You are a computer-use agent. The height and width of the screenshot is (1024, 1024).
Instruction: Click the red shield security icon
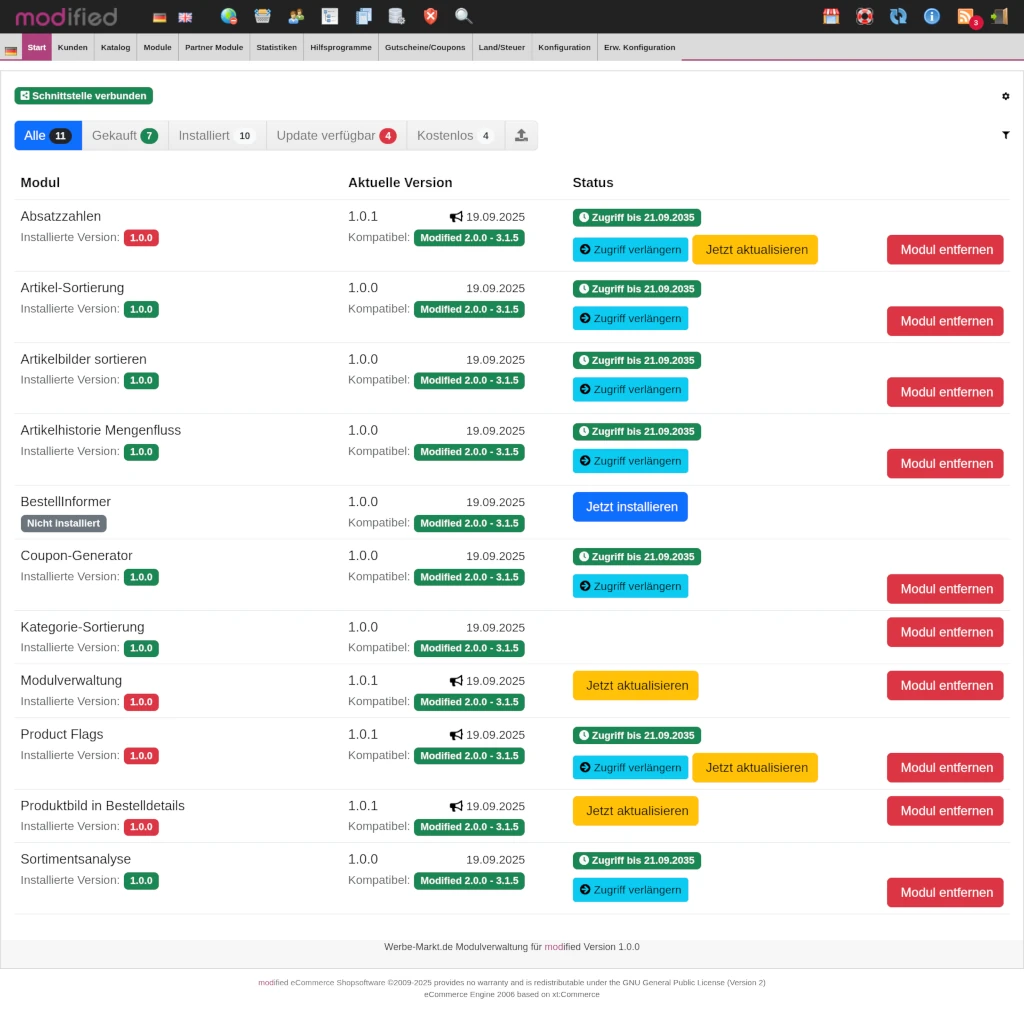tap(430, 16)
